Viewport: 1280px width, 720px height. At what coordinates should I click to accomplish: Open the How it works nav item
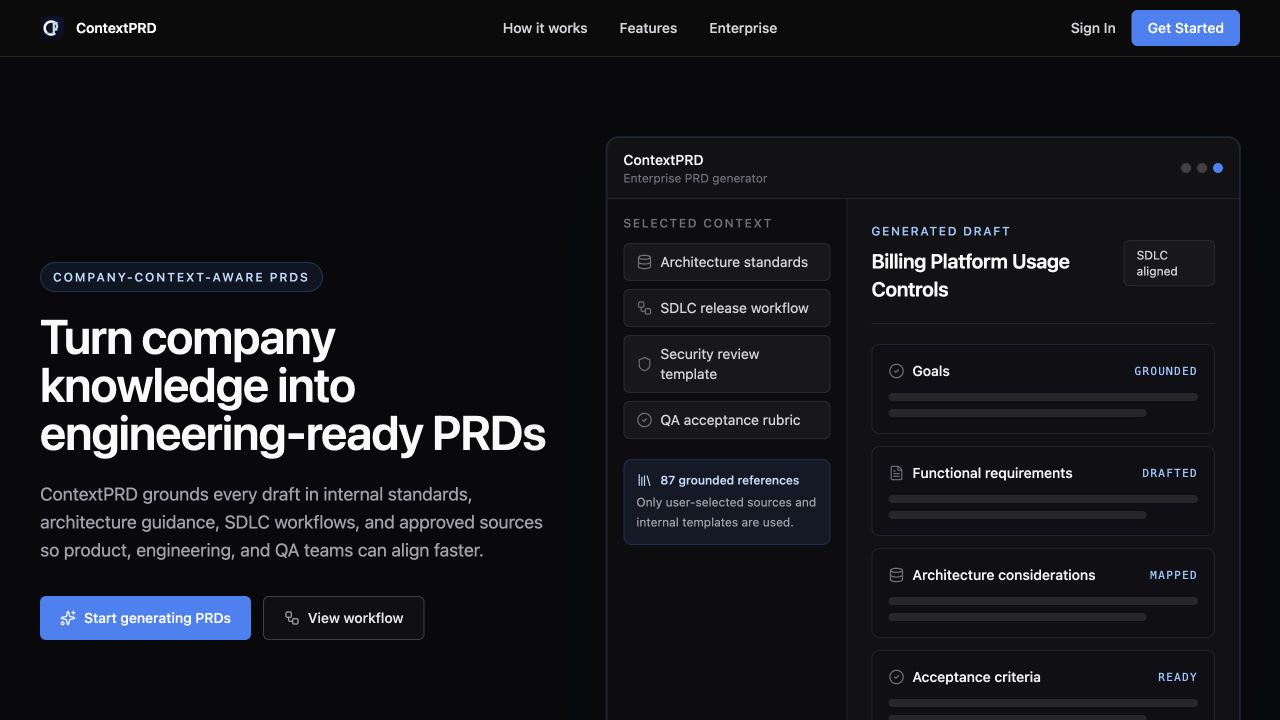(545, 28)
